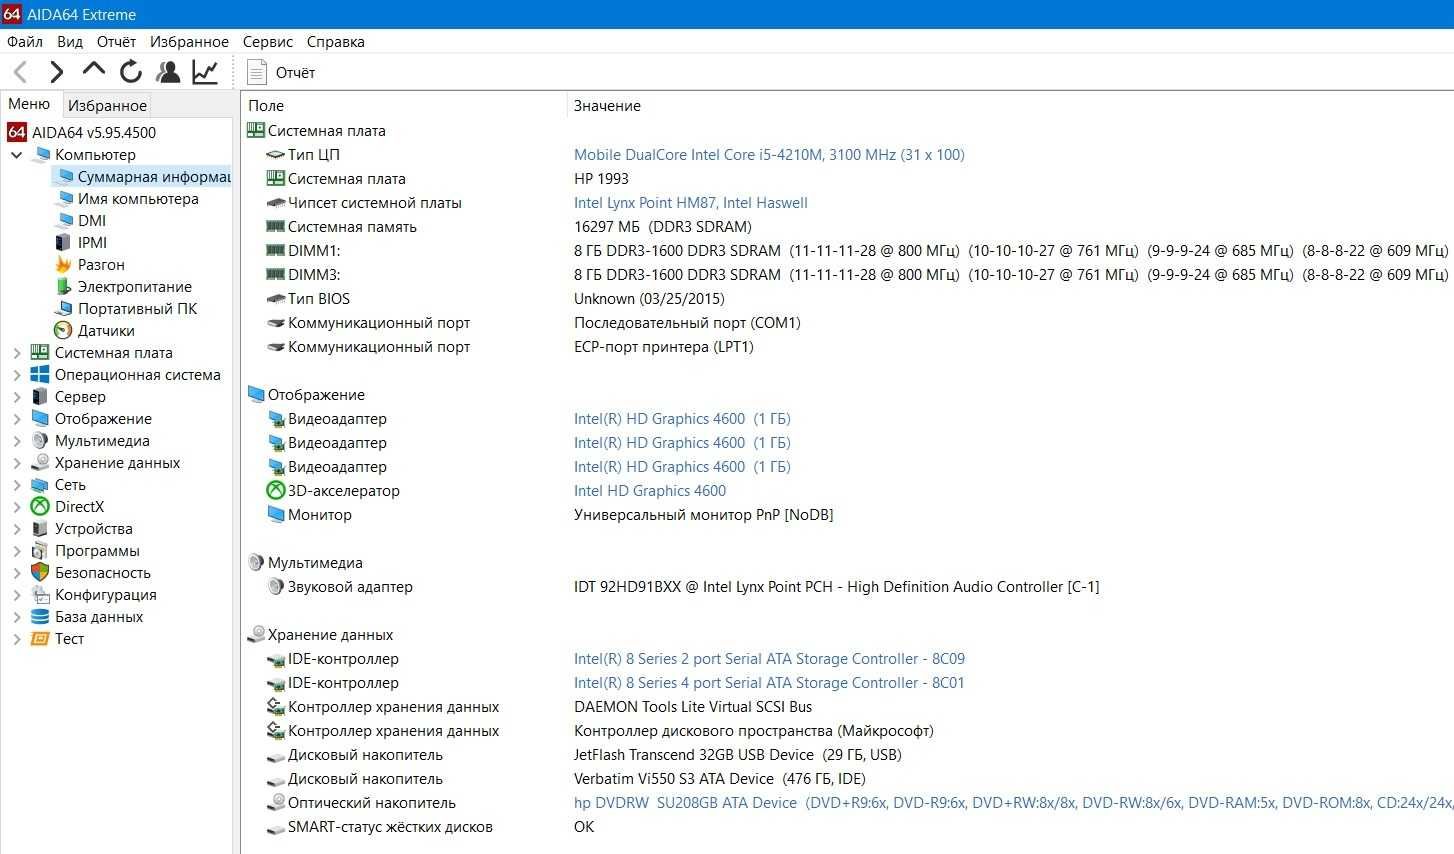
Task: Go up one level with the Up arrow
Action: [x=94, y=70]
